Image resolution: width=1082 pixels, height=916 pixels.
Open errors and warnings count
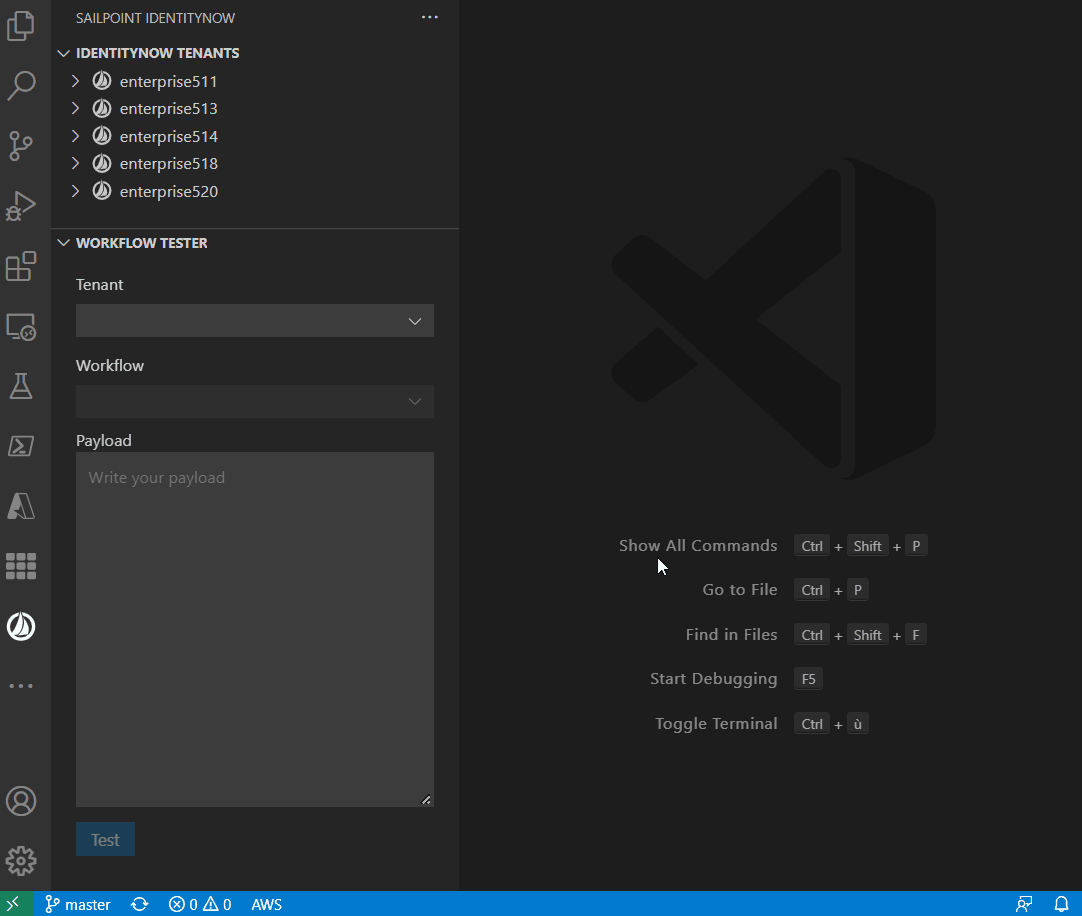click(200, 904)
